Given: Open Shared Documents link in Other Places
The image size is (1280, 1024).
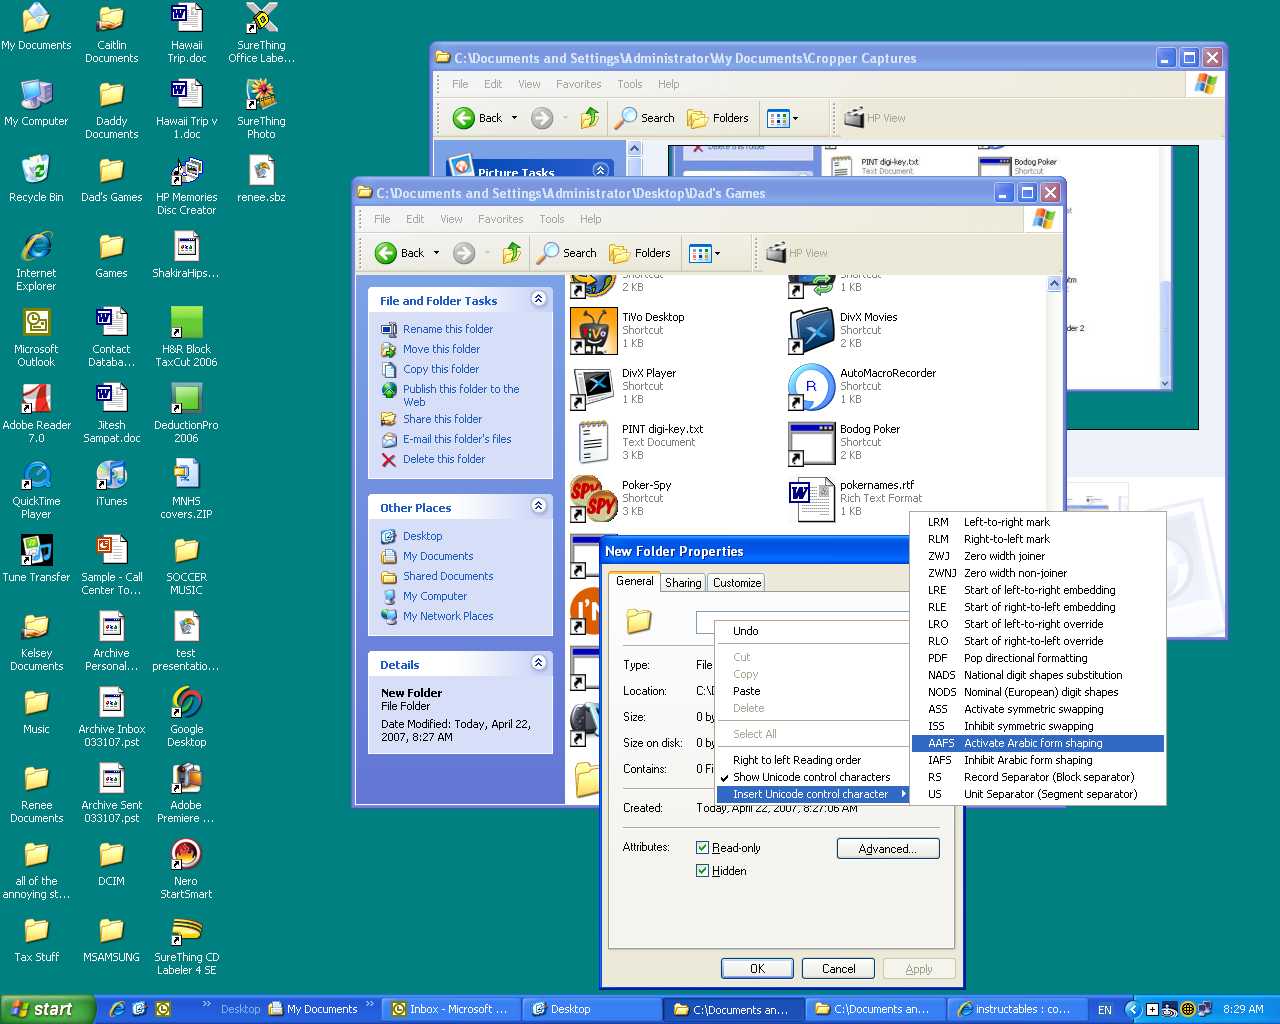Looking at the screenshot, I should point(448,576).
